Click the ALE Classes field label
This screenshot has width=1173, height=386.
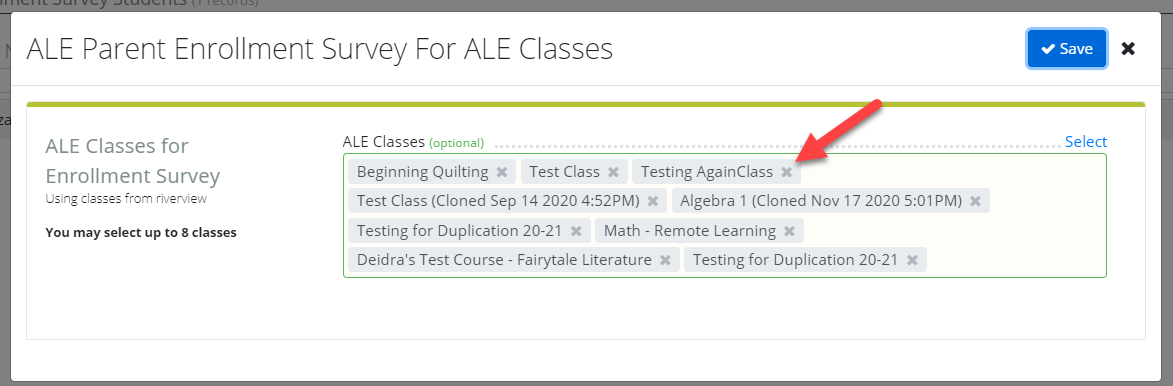tap(384, 141)
